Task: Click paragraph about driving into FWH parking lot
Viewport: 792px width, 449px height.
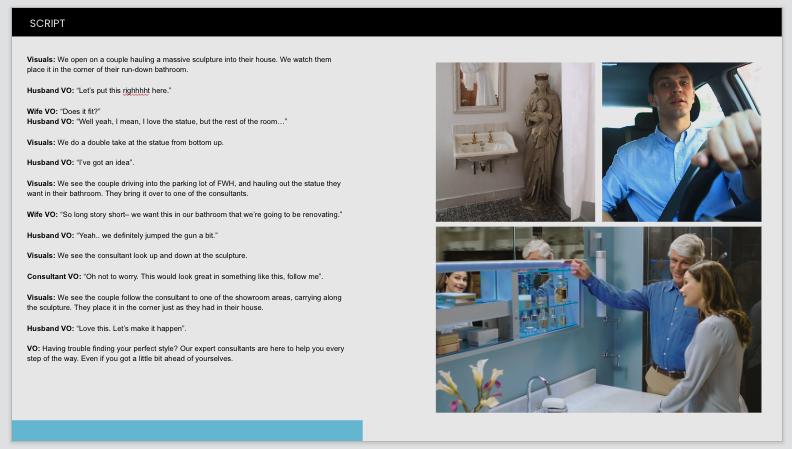Action: click(x=184, y=188)
